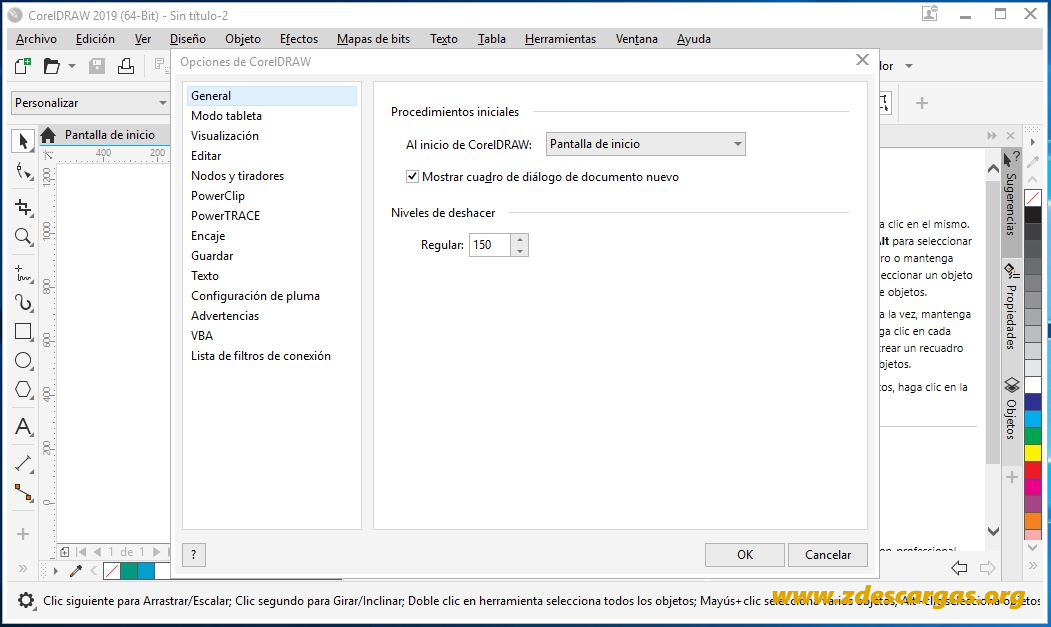Select the Text tool

23,427
